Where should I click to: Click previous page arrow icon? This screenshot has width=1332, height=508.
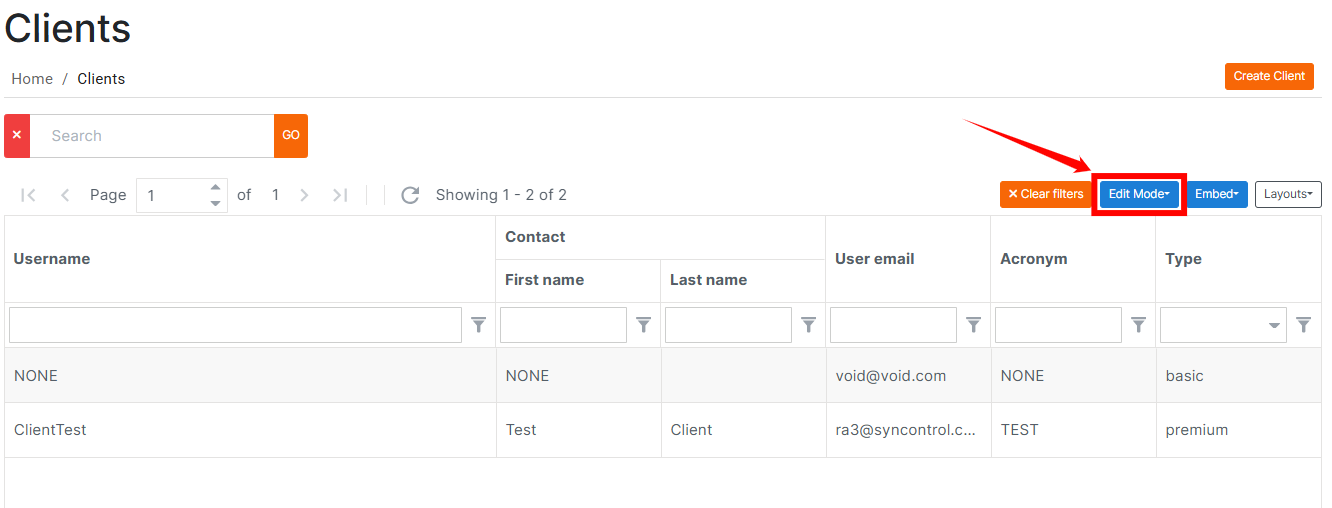65,195
